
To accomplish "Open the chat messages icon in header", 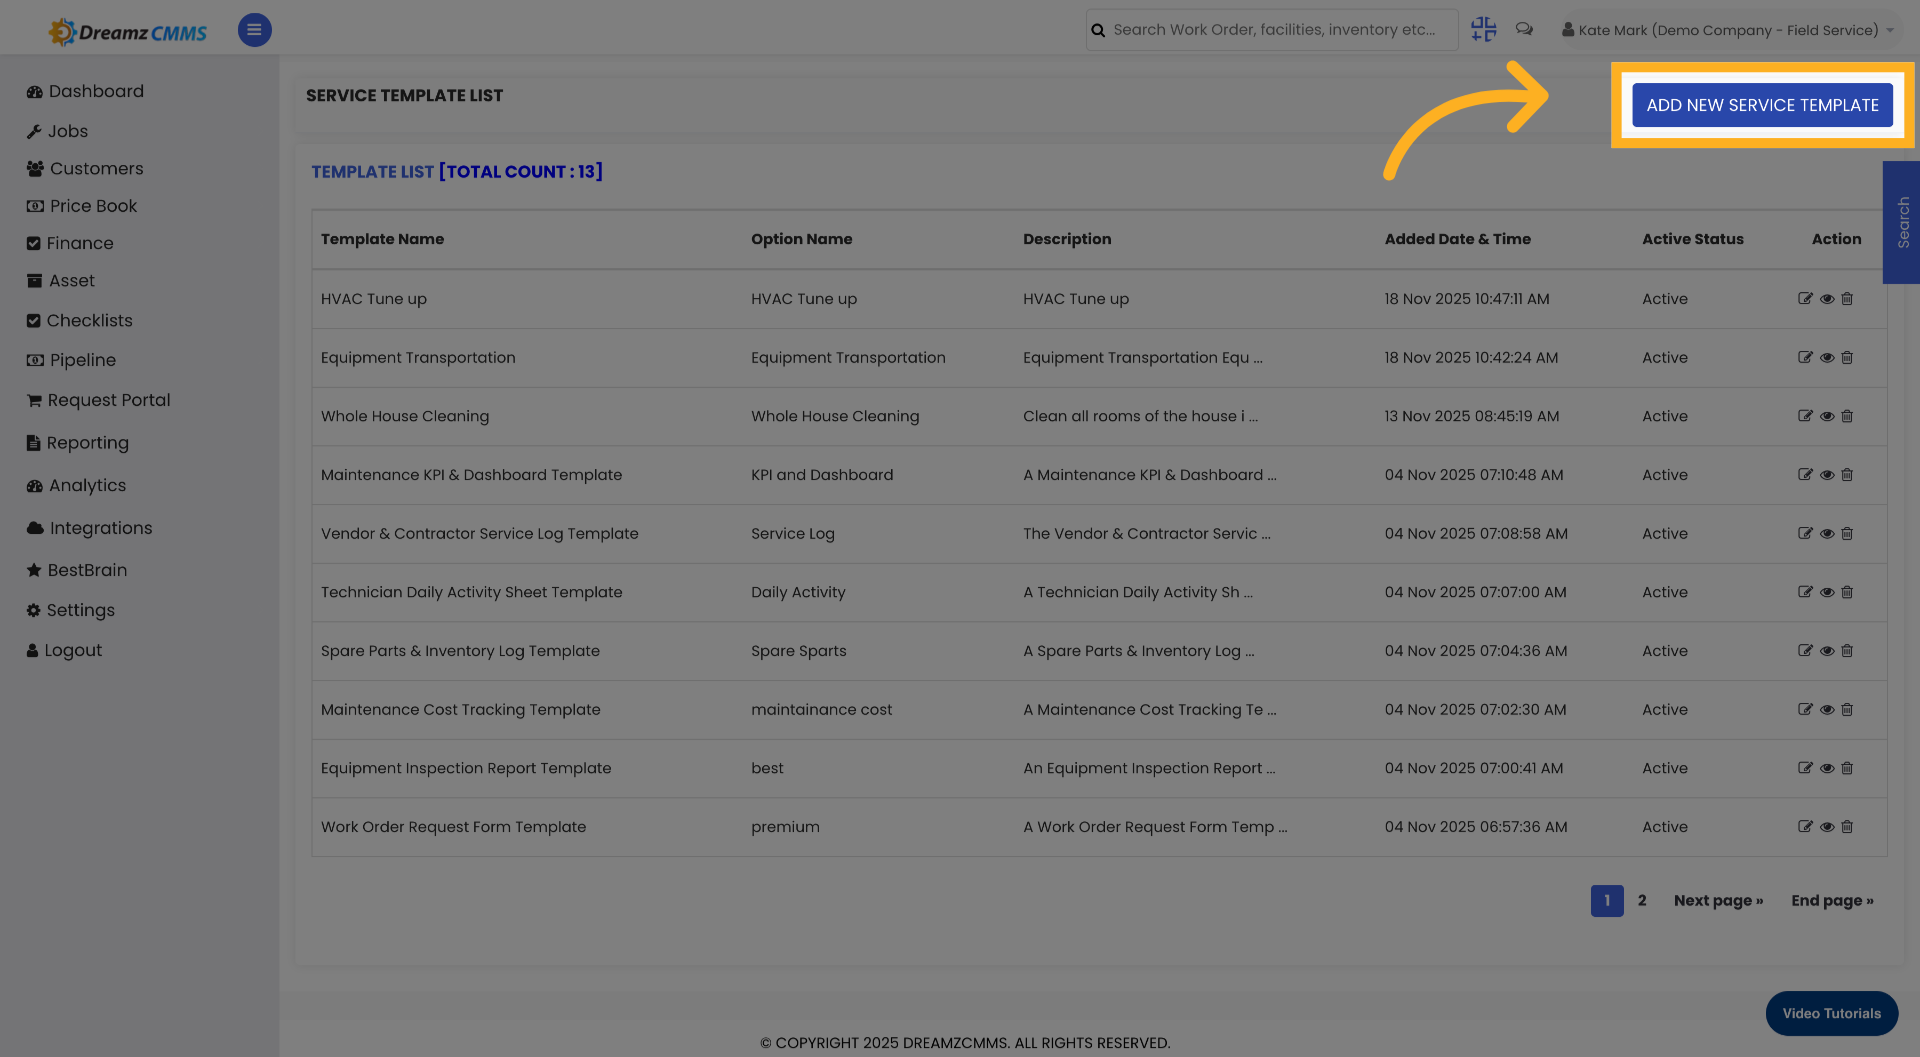I will point(1524,30).
